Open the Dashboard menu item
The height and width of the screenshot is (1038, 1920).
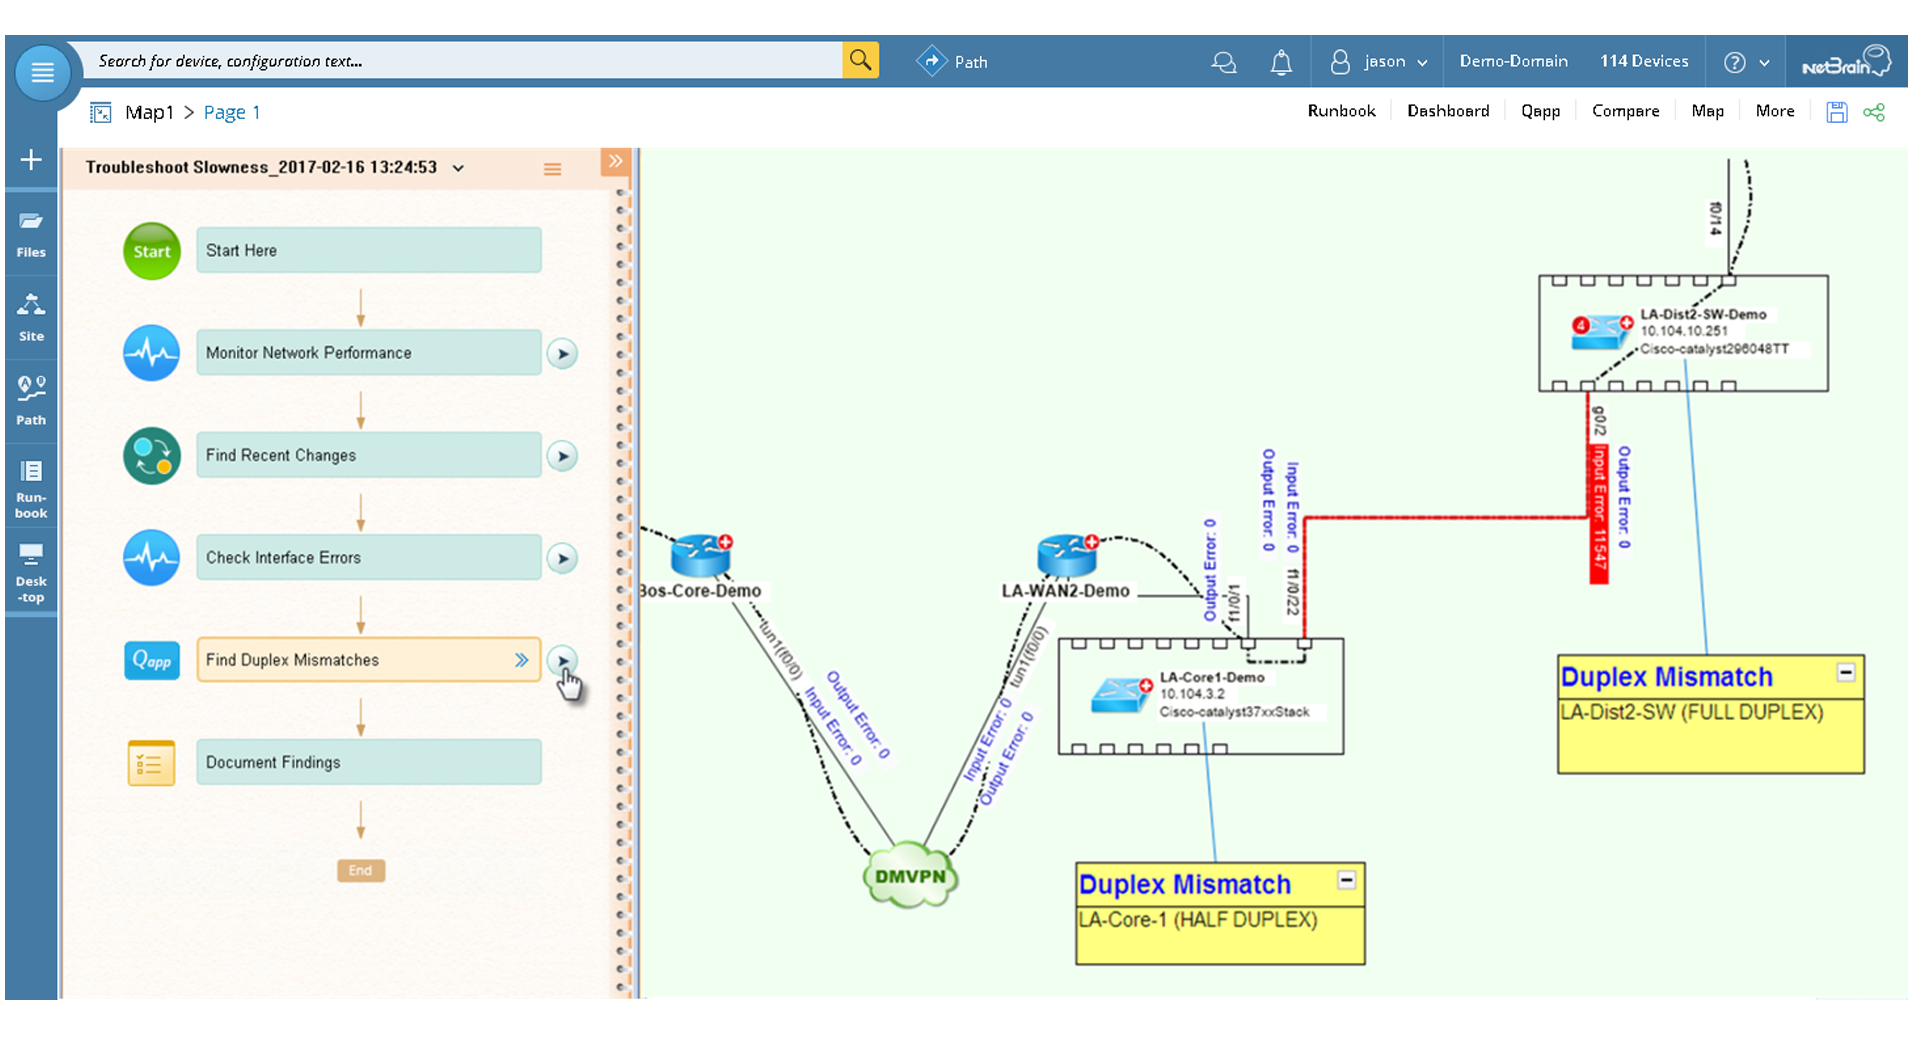[1447, 111]
